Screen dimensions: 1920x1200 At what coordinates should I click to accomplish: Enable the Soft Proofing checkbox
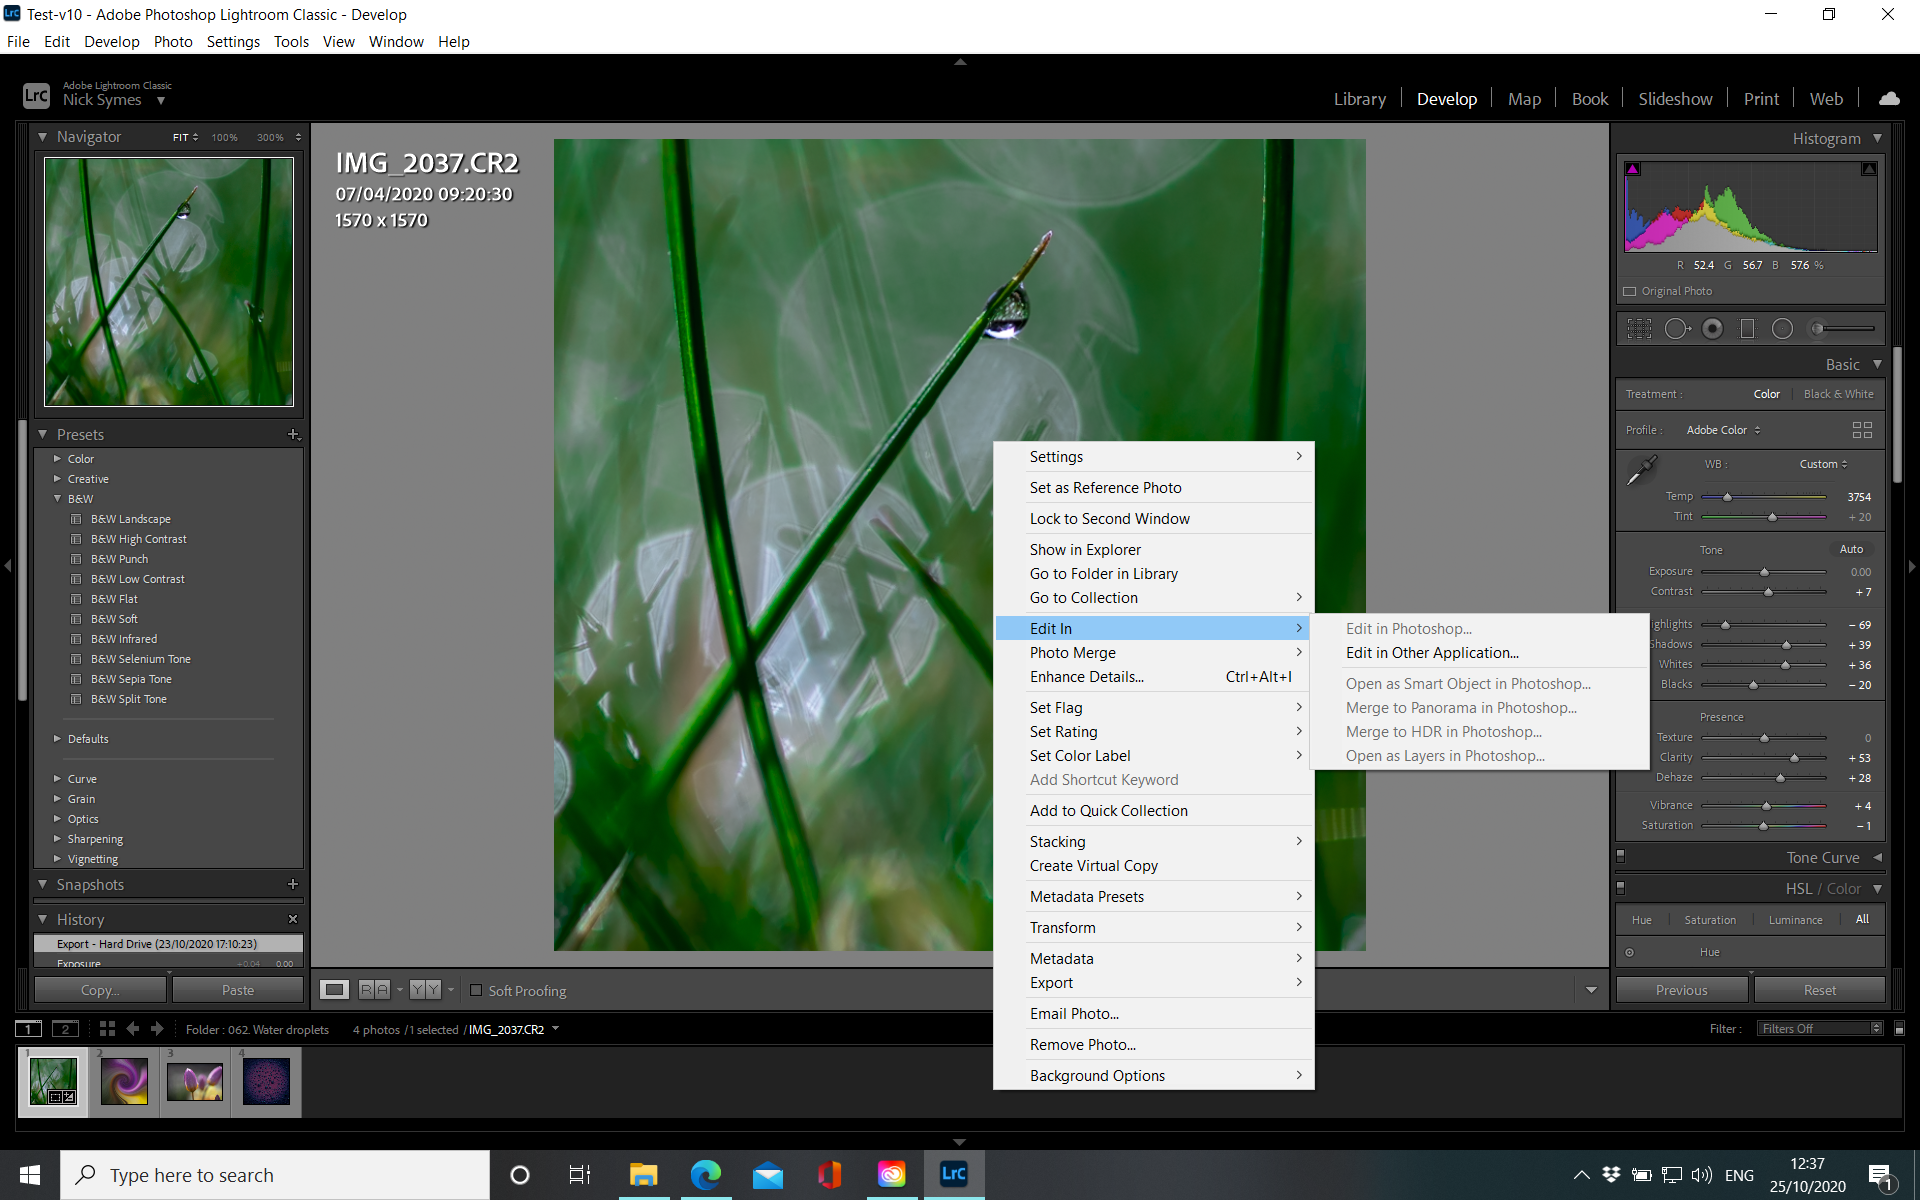[x=477, y=990]
